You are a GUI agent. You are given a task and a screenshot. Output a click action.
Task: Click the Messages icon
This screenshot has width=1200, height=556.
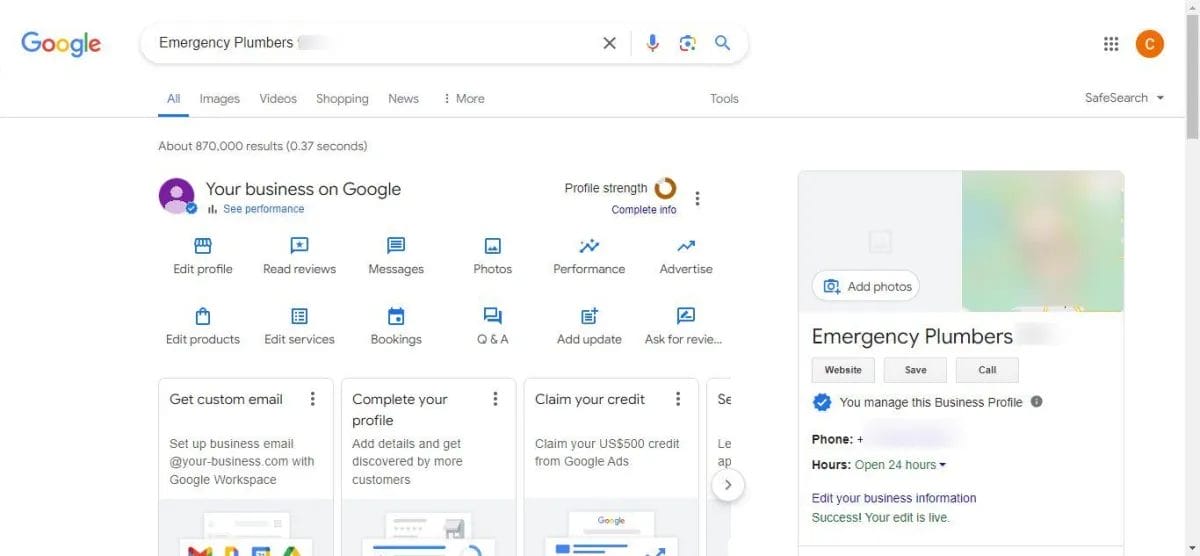[x=396, y=246]
